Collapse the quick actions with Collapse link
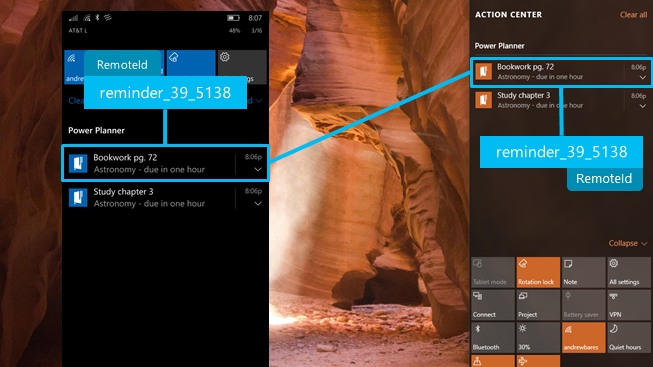Viewport: 653px width, 367px height. click(x=628, y=243)
